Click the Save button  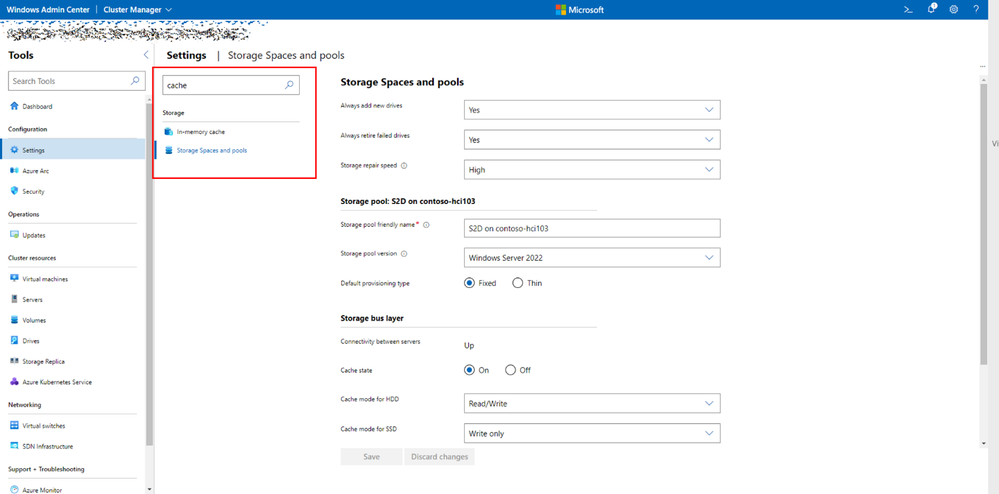371,456
